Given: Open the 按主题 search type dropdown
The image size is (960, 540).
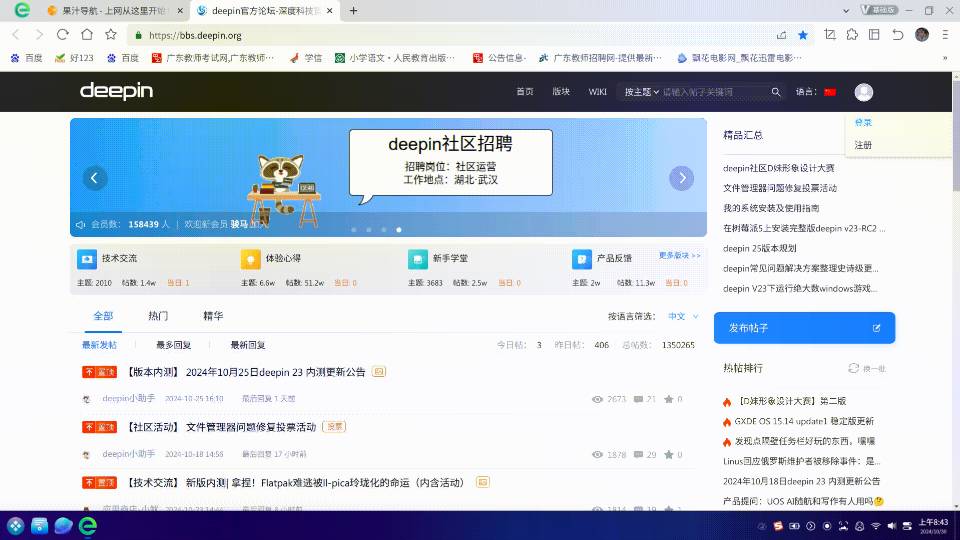Looking at the screenshot, I should tap(641, 92).
